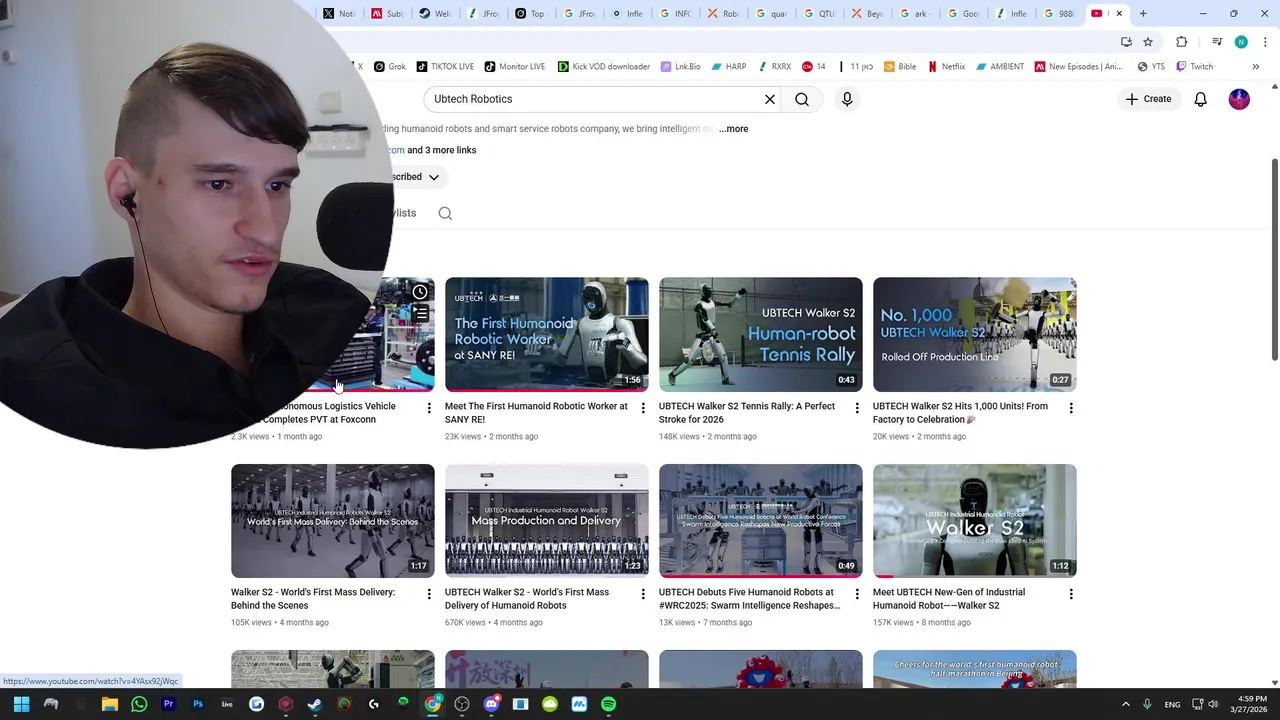
Task: Open options for Meet The First Humanoid Robotic Worker
Action: (643, 408)
